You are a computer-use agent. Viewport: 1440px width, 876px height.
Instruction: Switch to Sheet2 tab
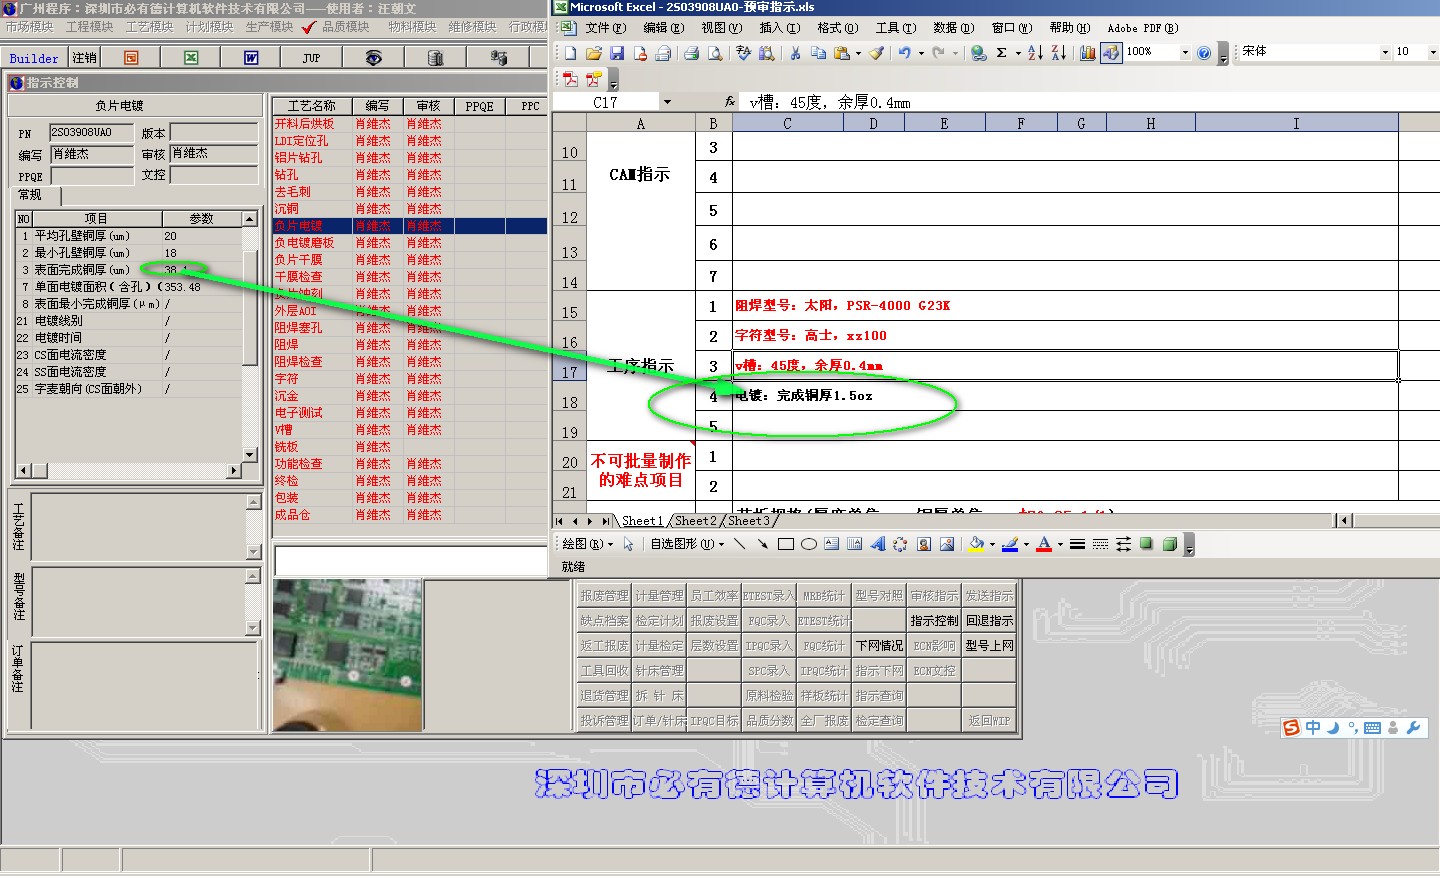[x=695, y=521]
